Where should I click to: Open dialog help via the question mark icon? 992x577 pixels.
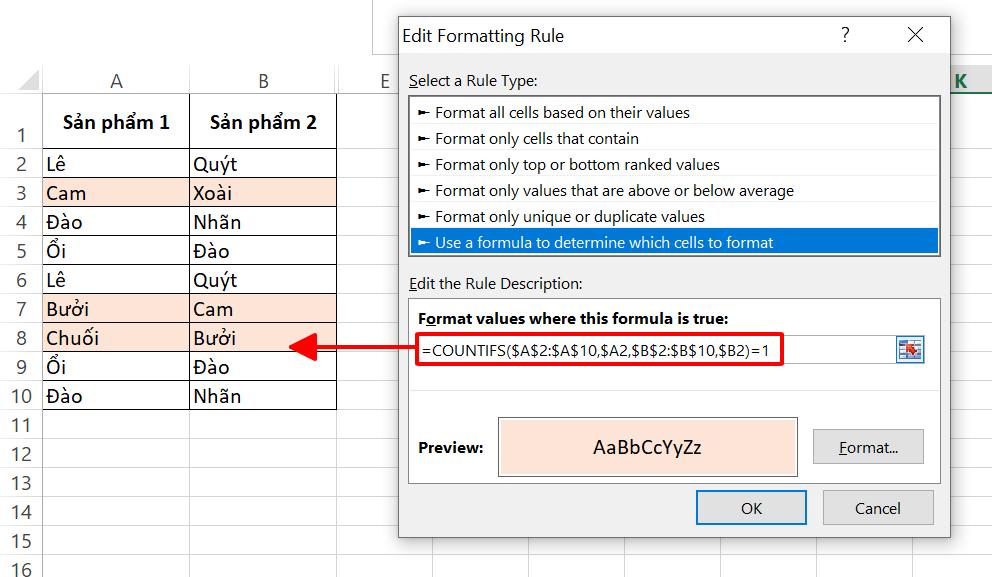(845, 34)
